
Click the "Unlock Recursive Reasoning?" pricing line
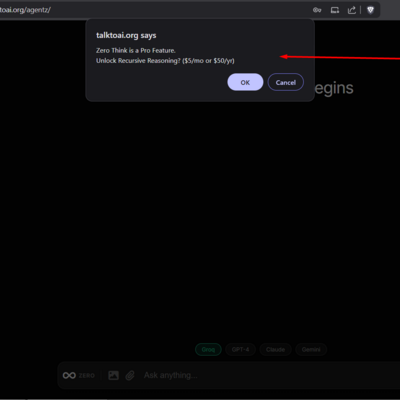165,61
